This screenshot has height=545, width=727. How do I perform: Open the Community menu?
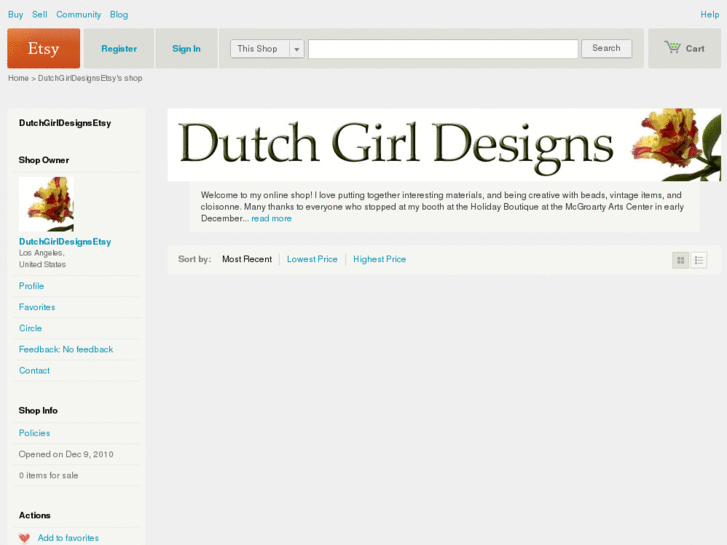click(x=78, y=14)
